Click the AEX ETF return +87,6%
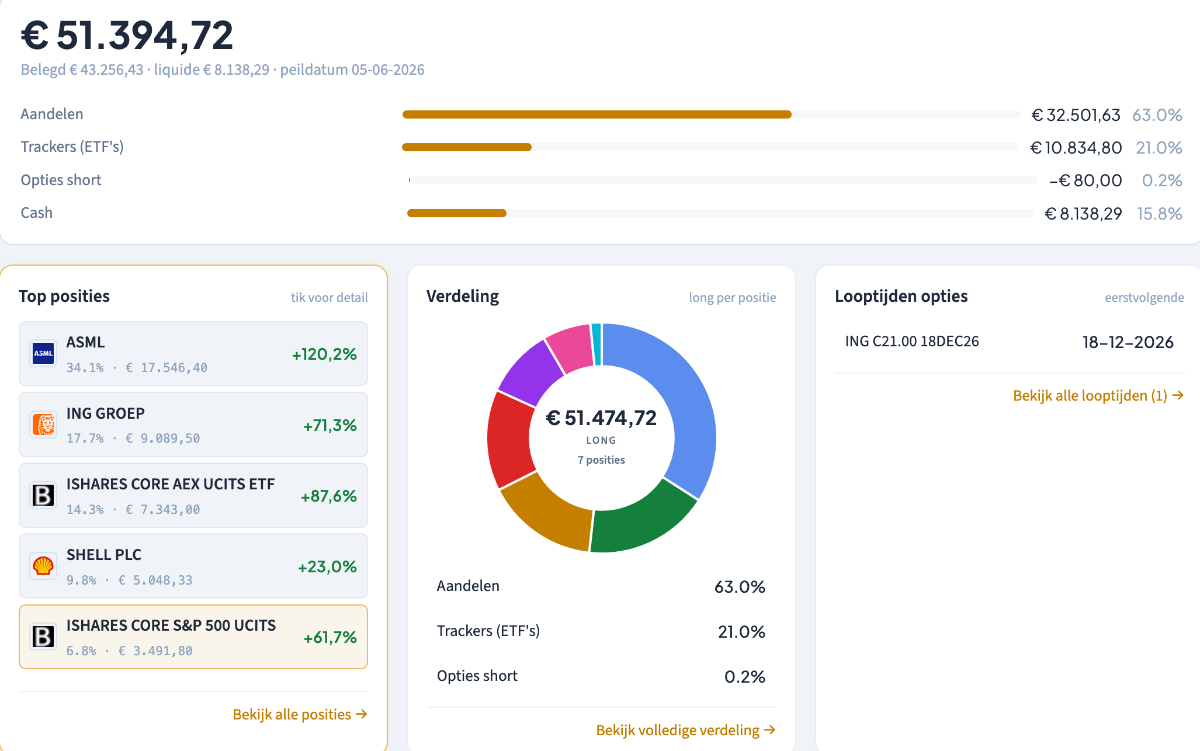 point(330,496)
